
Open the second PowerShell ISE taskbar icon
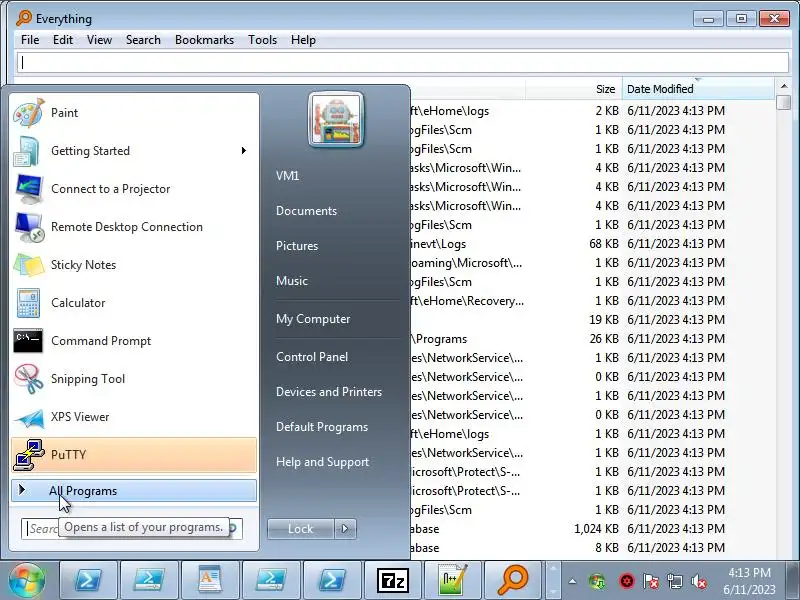coord(149,580)
